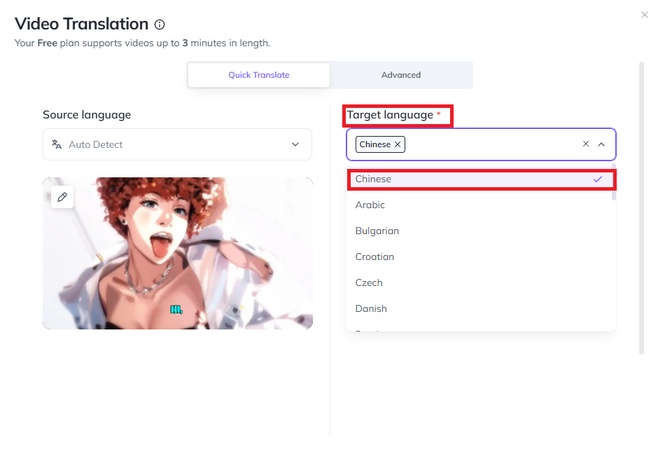Click inside the Target language input field
The height and width of the screenshot is (450, 658).
tap(490, 145)
